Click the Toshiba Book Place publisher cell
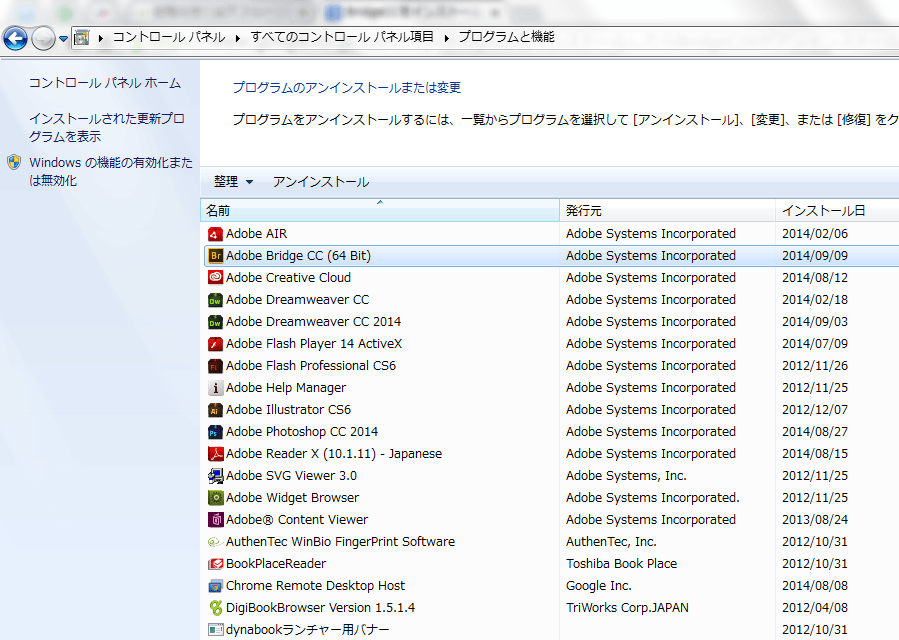The width and height of the screenshot is (899, 640). (622, 564)
